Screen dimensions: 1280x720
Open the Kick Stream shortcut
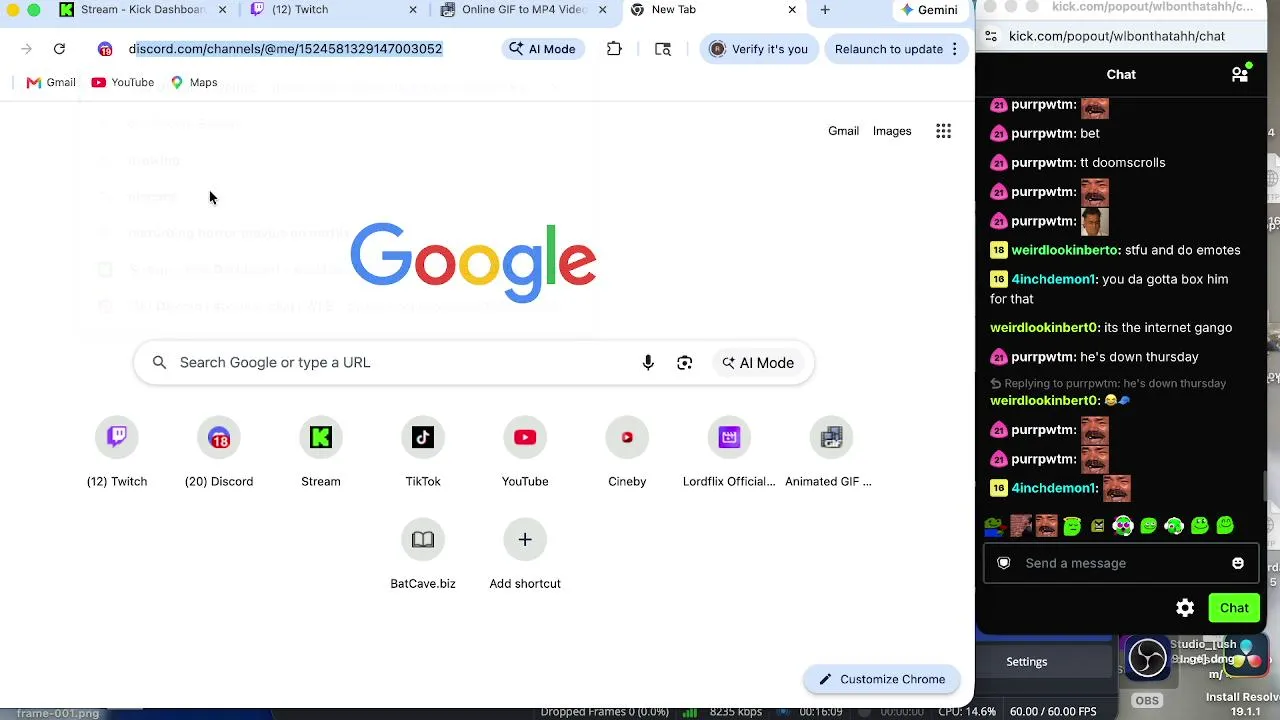321,453
